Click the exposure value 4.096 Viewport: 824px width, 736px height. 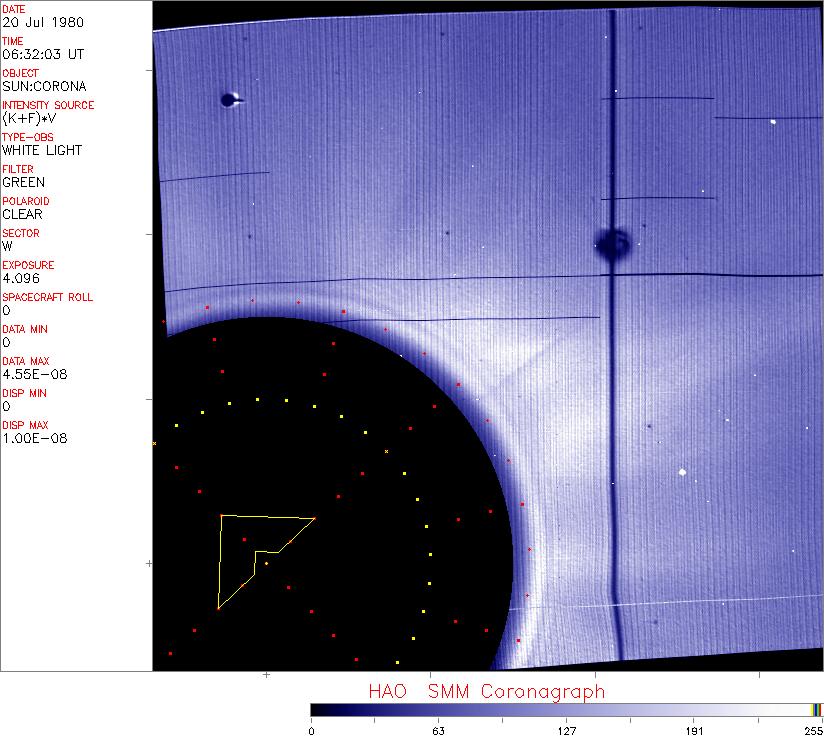pyautogui.click(x=21, y=278)
